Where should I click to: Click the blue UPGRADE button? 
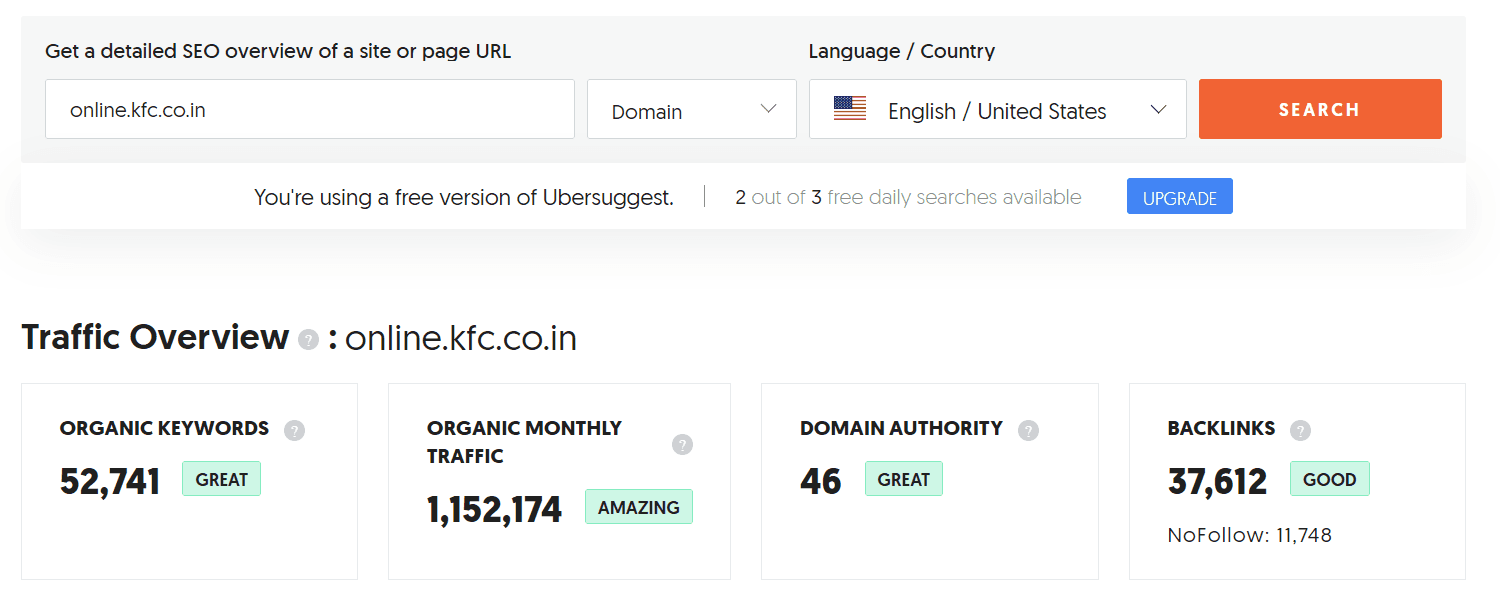pyautogui.click(x=1179, y=197)
